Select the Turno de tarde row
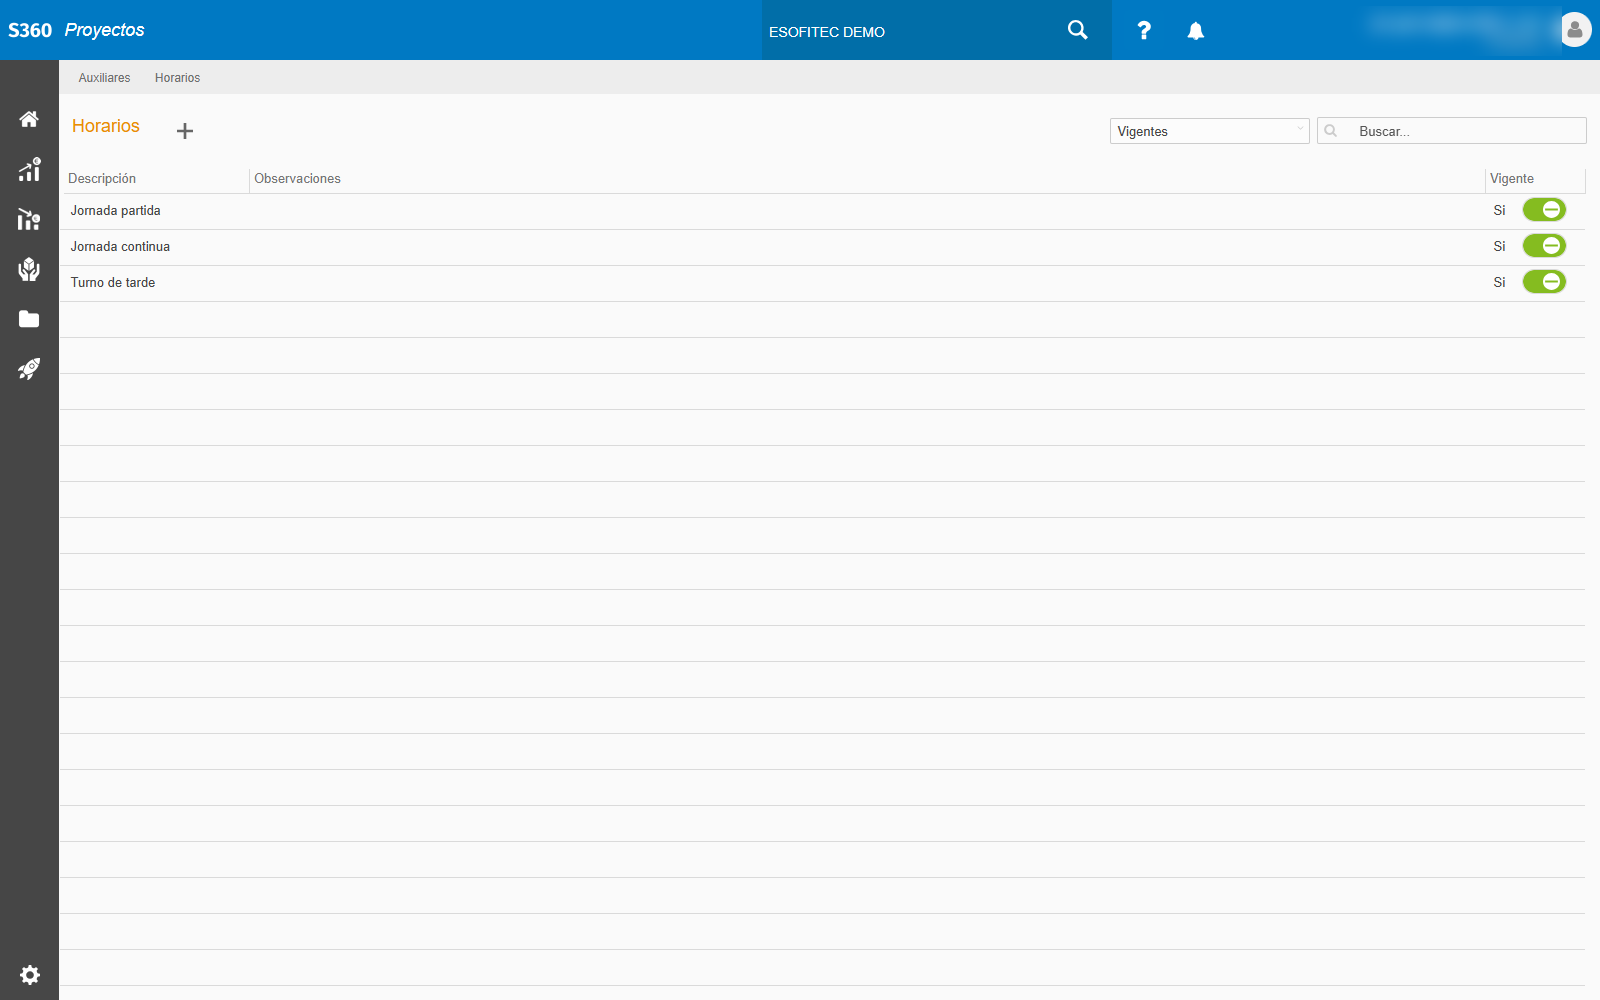The width and height of the screenshot is (1600, 1000). coord(822,283)
